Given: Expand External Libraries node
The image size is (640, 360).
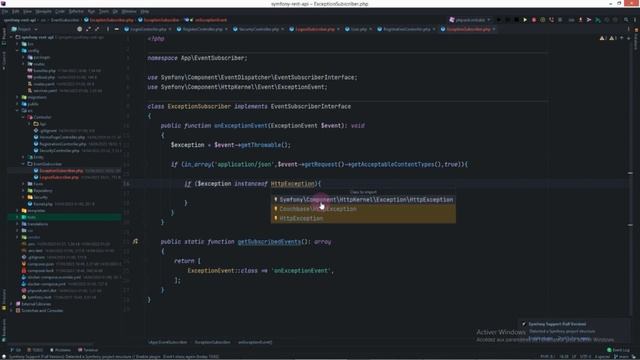Looking at the screenshot, I should pyautogui.click(x=12, y=304).
